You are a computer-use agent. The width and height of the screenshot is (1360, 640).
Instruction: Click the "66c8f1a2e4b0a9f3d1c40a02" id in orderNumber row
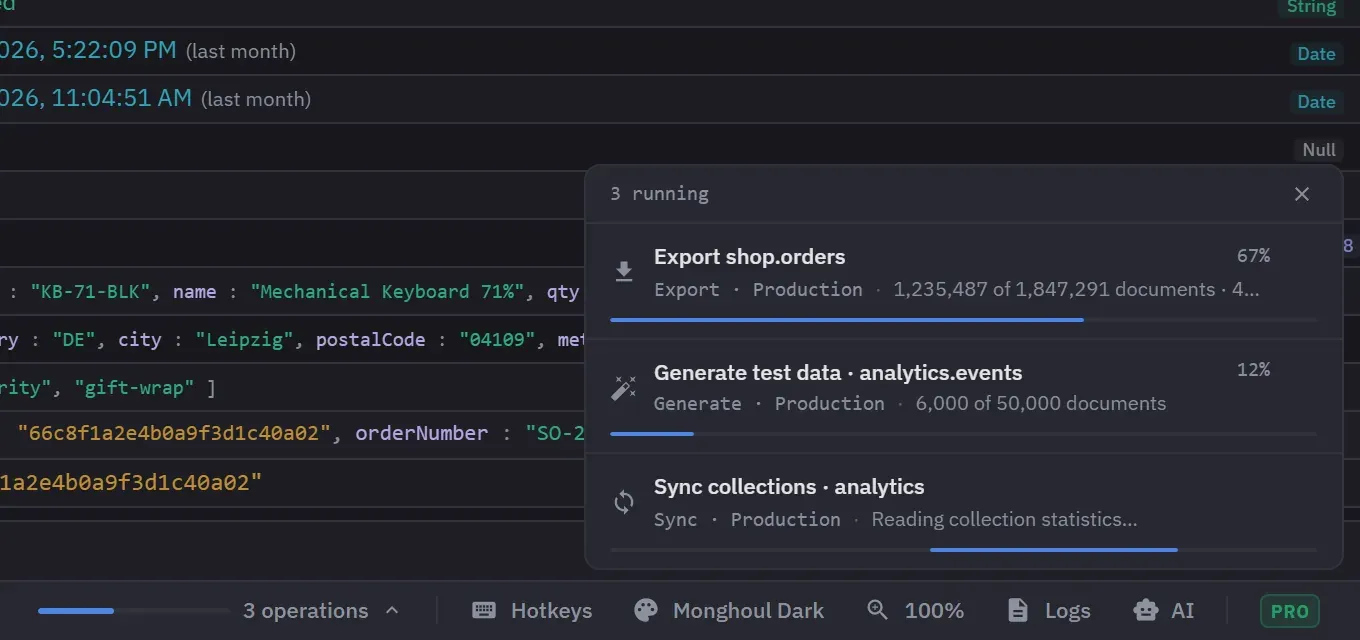click(x=173, y=434)
